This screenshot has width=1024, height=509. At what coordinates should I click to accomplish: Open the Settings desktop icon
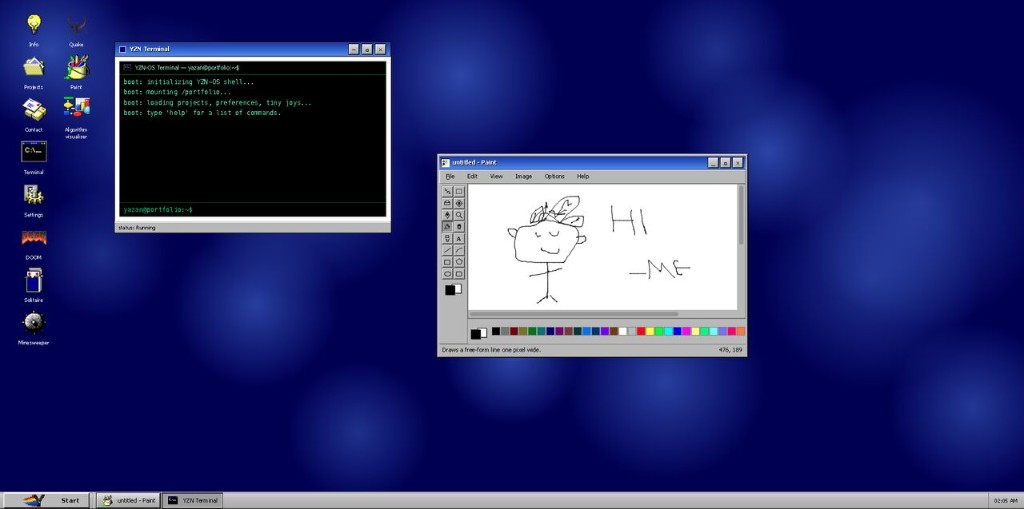[x=33, y=200]
